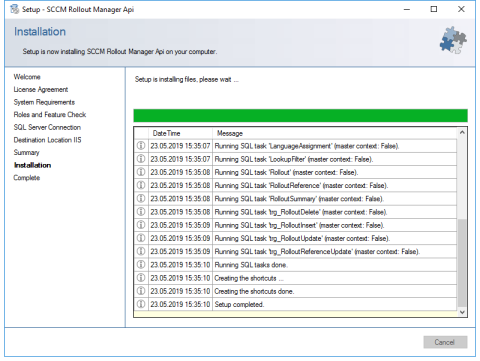
Task: Click info icon beside 'Running SQL tasks done'
Action: click(141, 264)
